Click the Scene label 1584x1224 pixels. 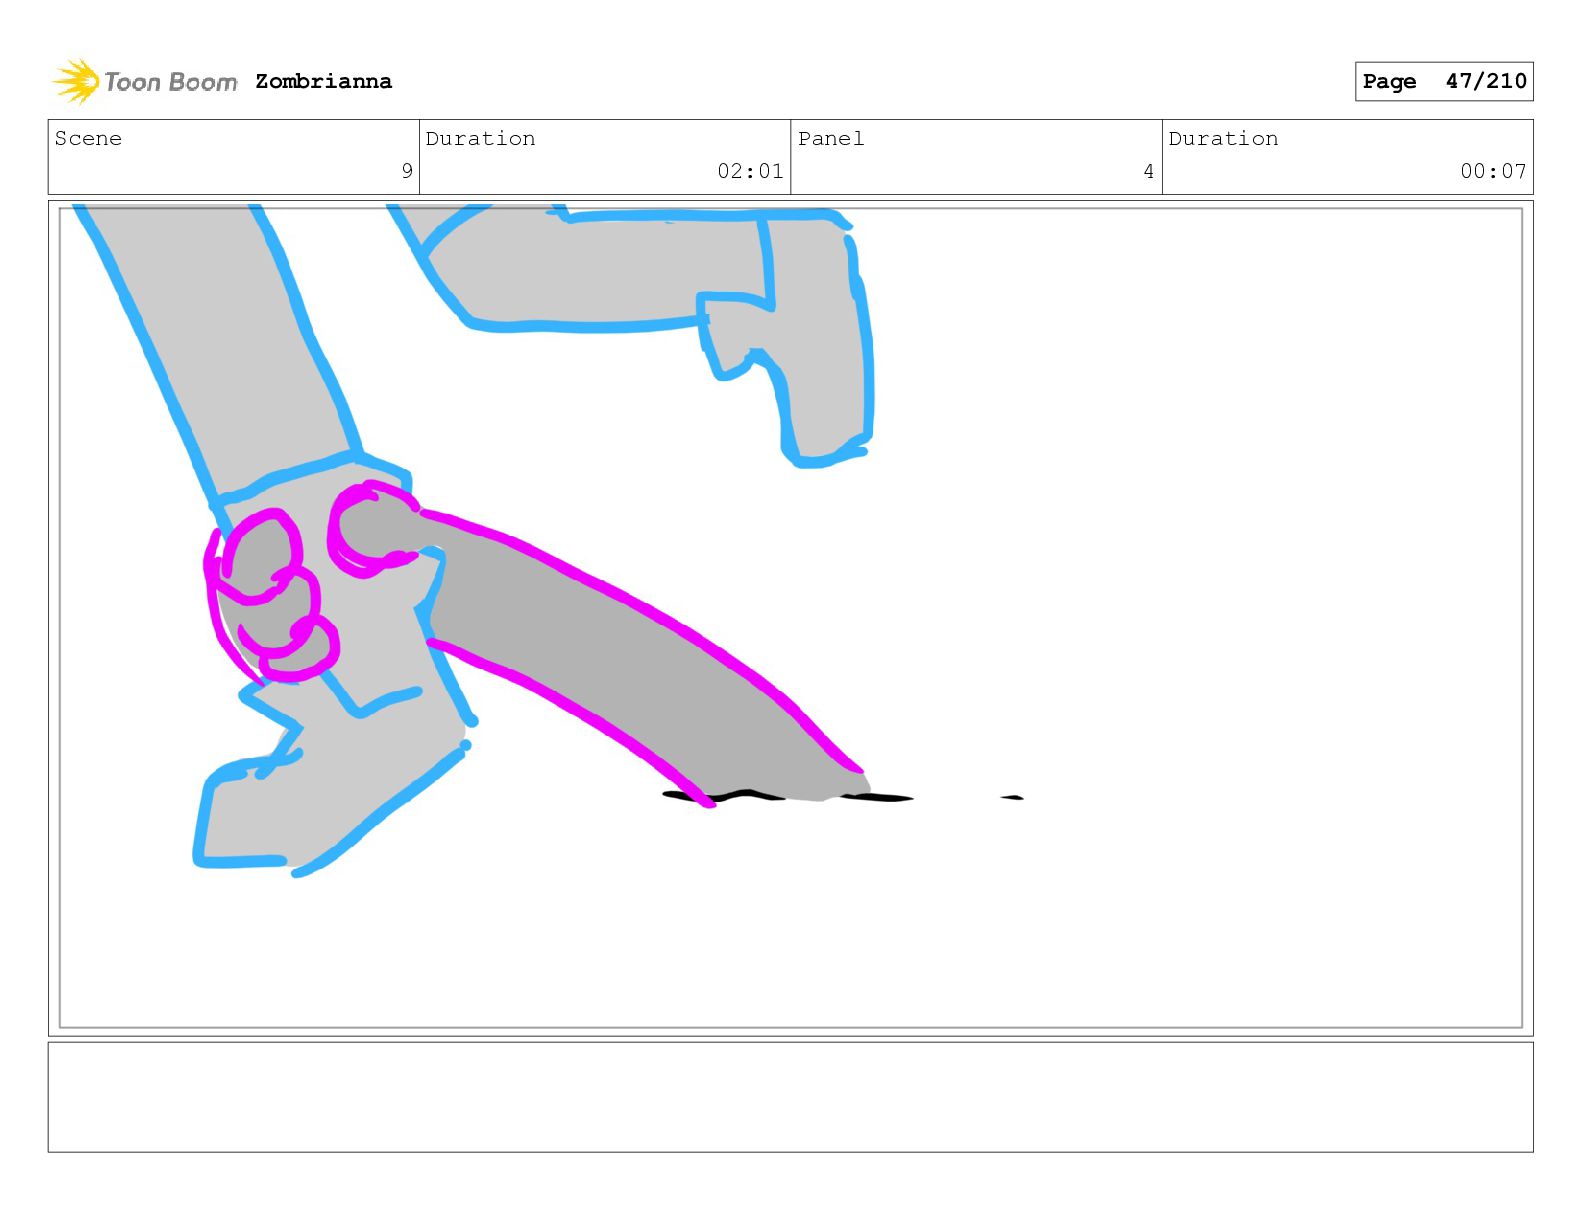88,138
